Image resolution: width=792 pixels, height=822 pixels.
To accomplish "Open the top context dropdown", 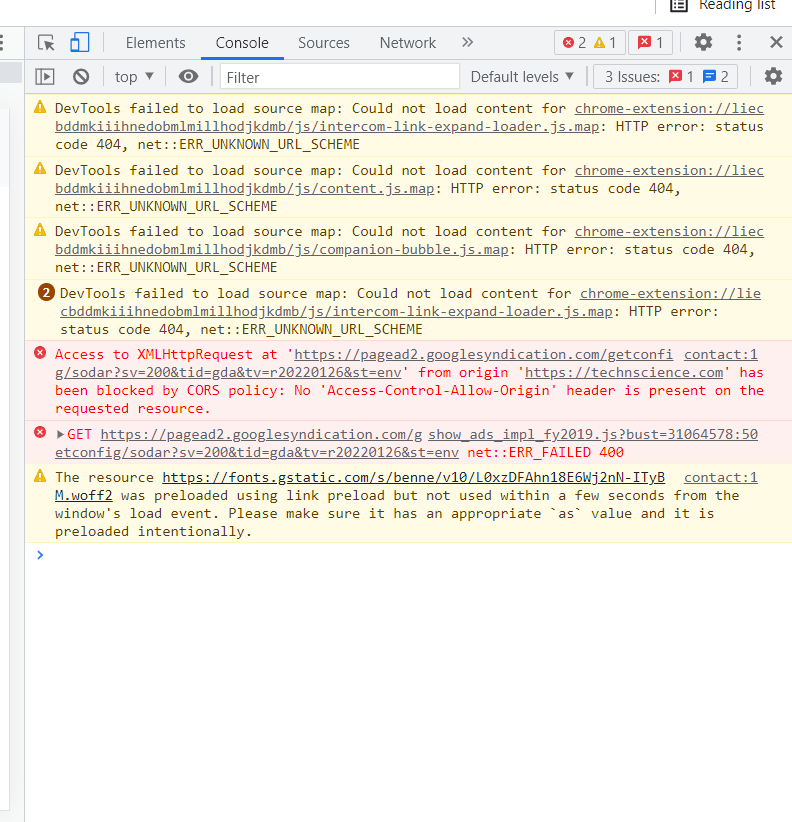I will (x=134, y=77).
